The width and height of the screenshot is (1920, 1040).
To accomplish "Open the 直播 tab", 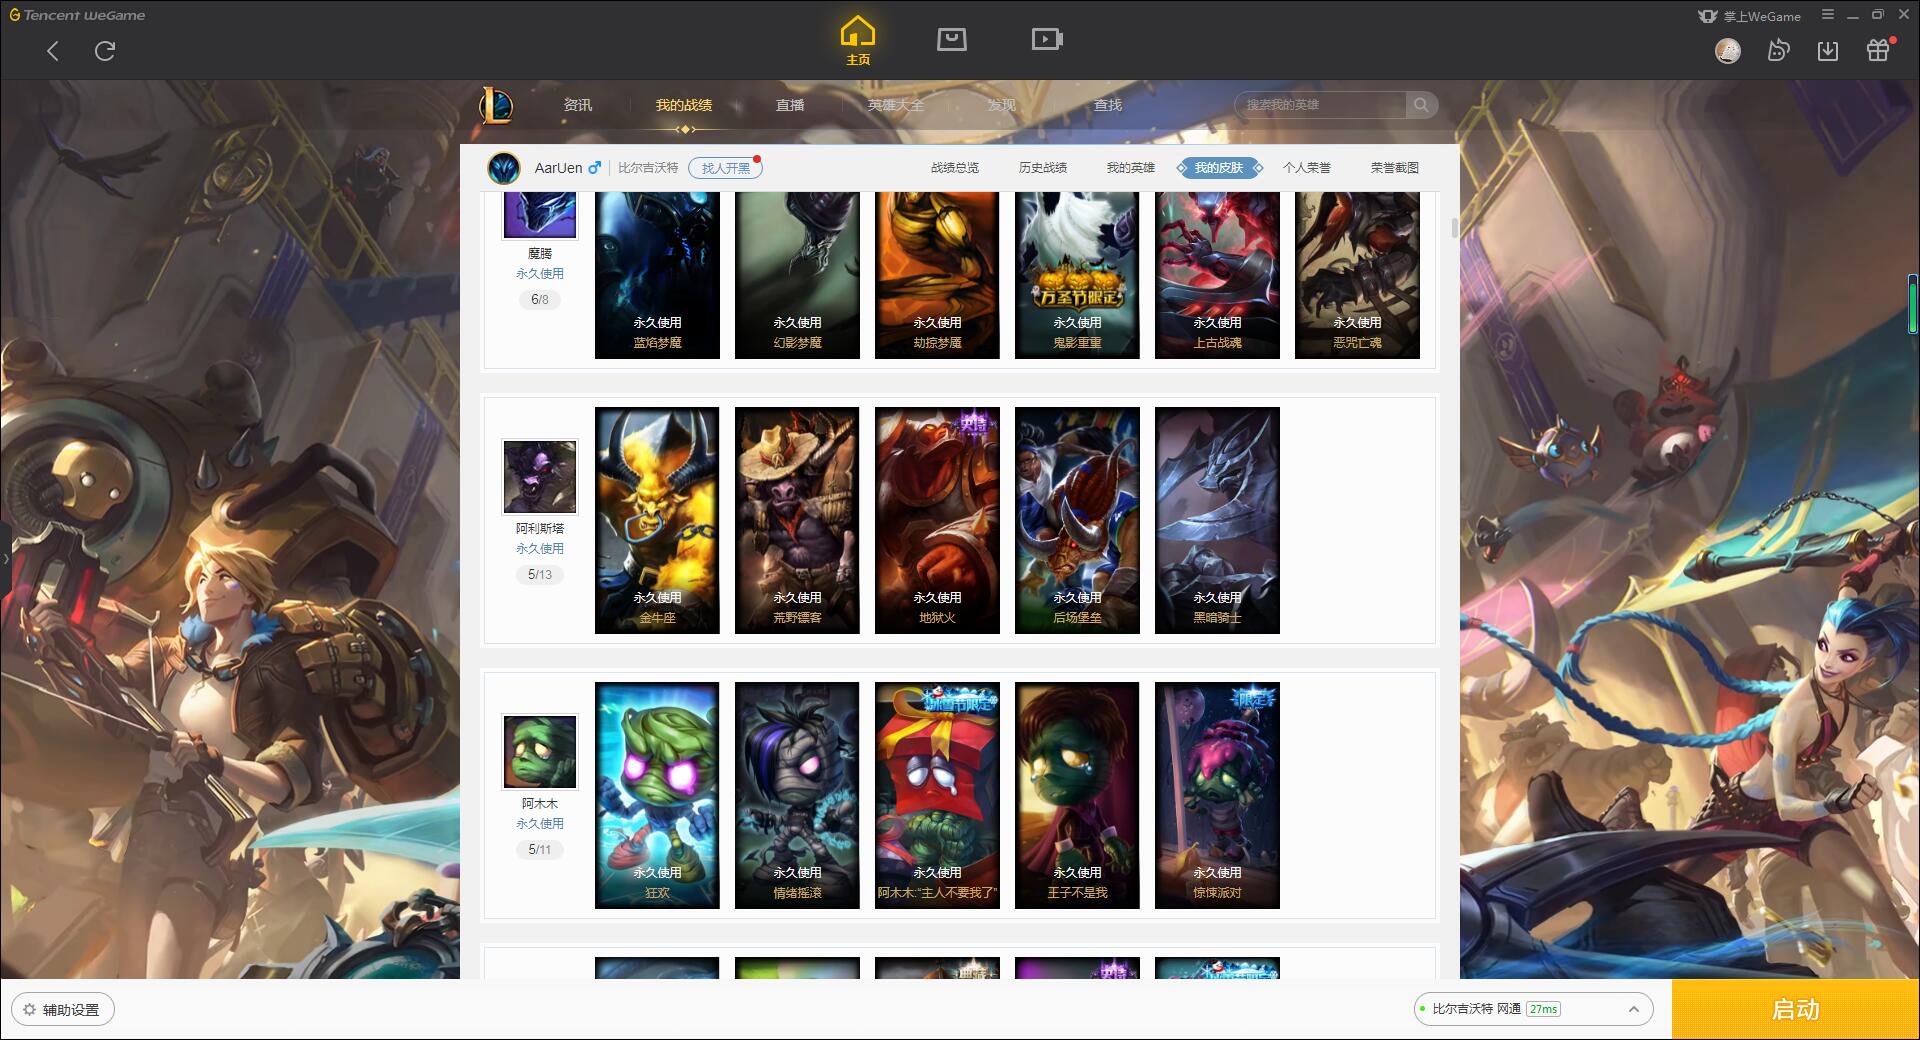I will pos(790,105).
